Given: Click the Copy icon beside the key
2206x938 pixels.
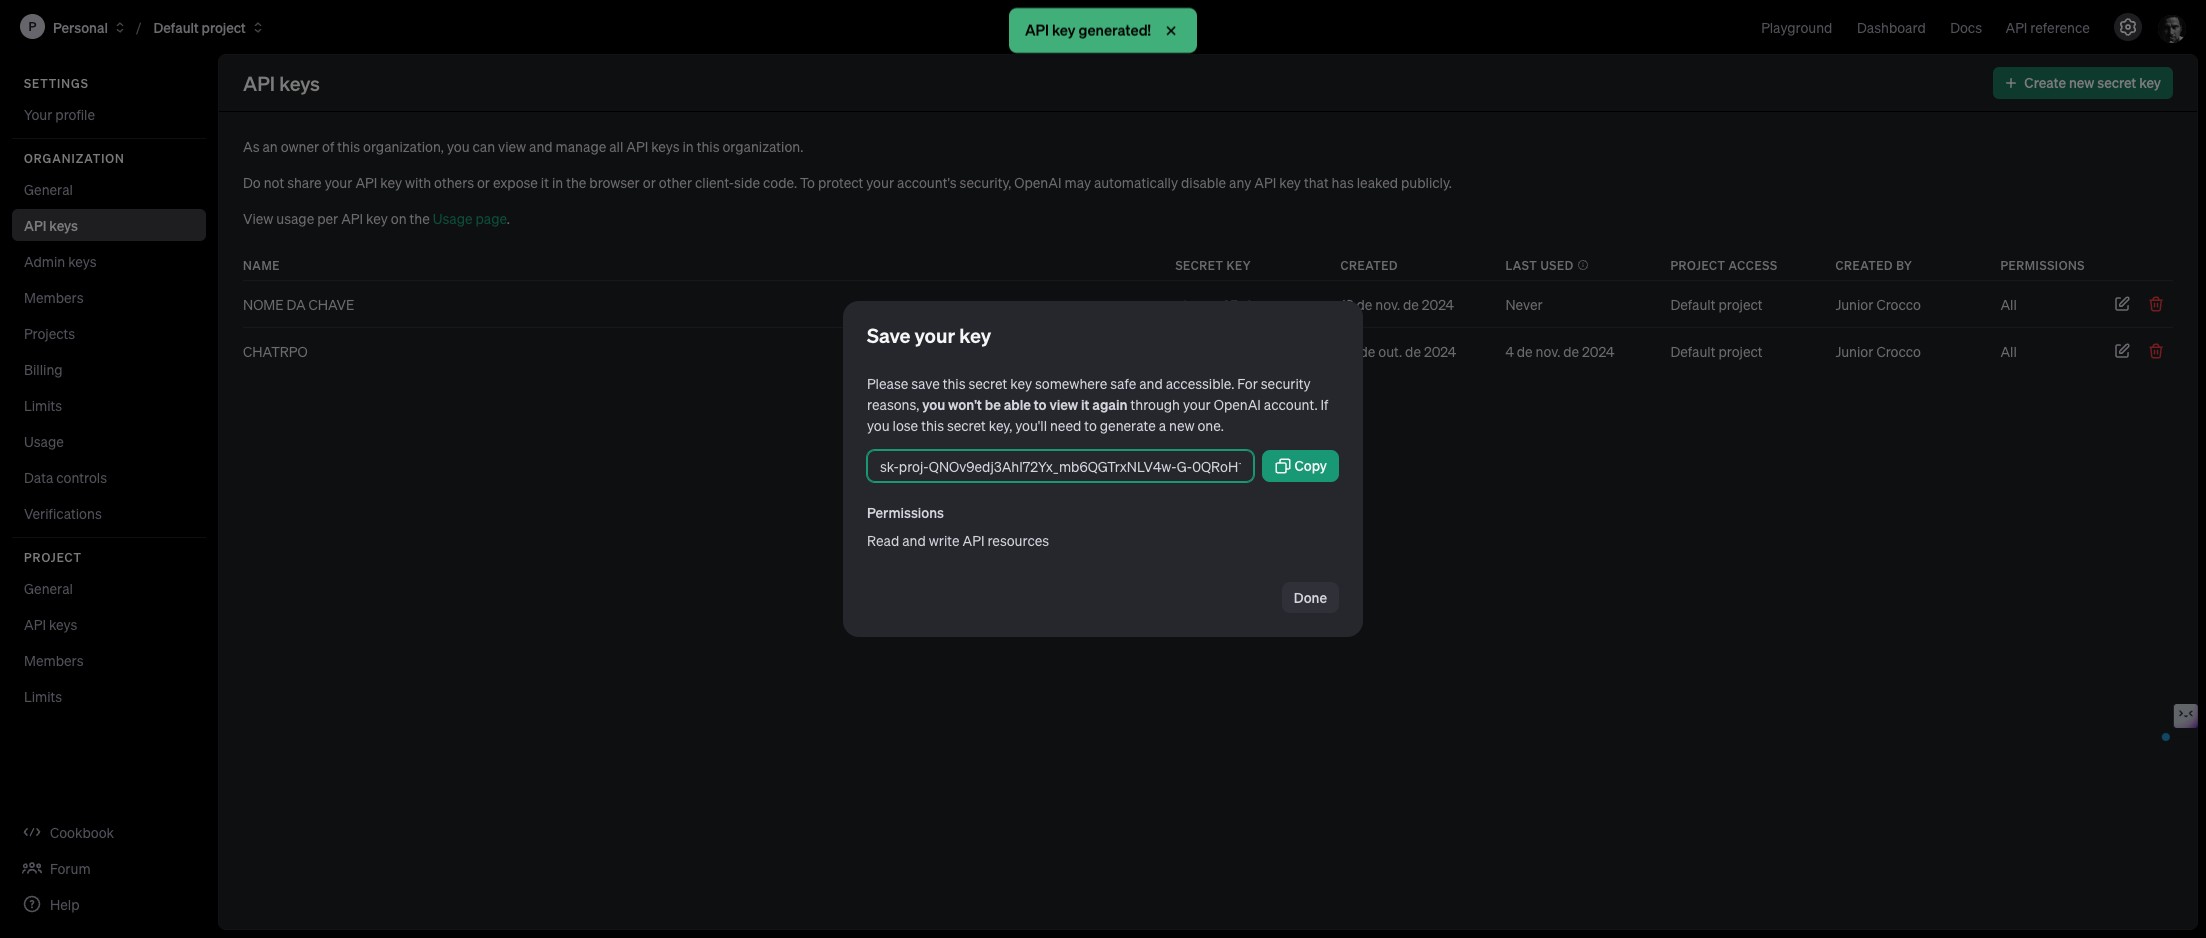Looking at the screenshot, I should click(x=1282, y=466).
